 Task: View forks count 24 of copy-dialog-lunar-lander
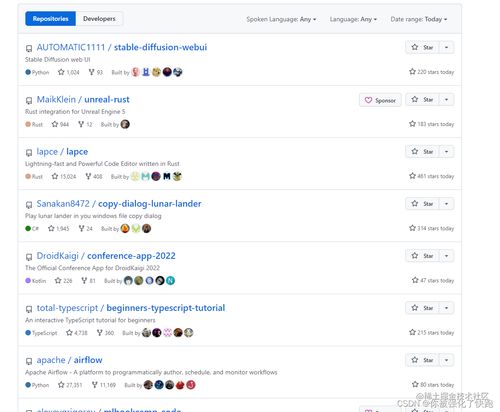[x=86, y=229]
